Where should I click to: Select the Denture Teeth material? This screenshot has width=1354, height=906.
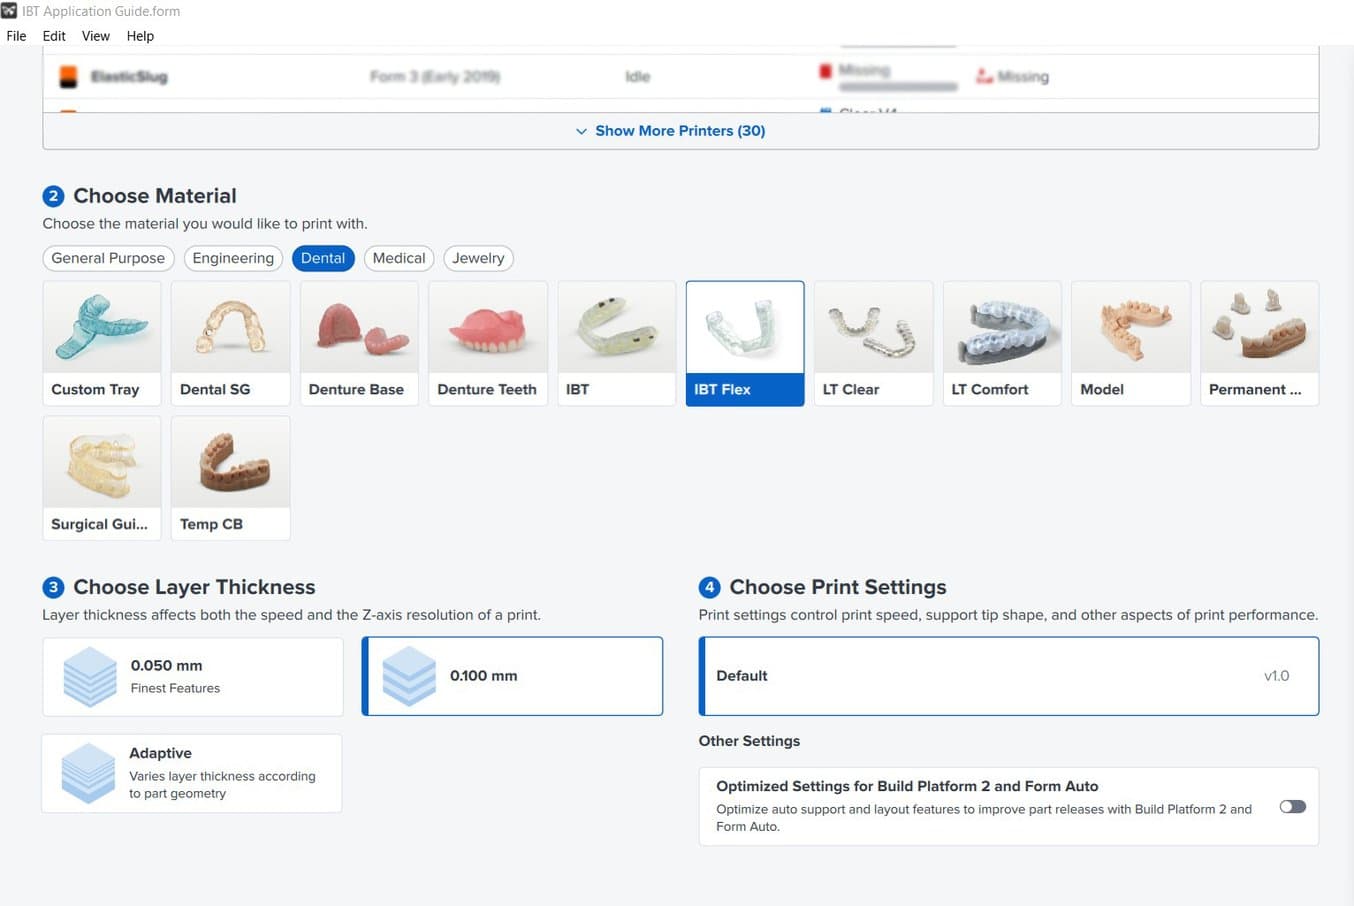(487, 342)
